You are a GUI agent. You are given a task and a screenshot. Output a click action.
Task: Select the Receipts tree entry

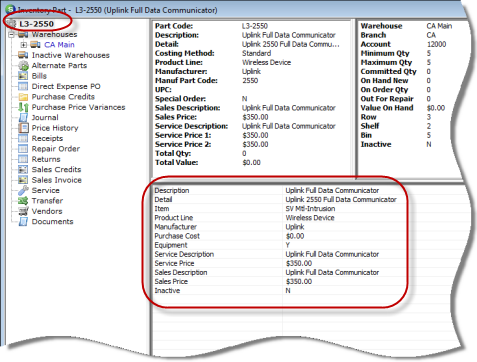(47, 138)
